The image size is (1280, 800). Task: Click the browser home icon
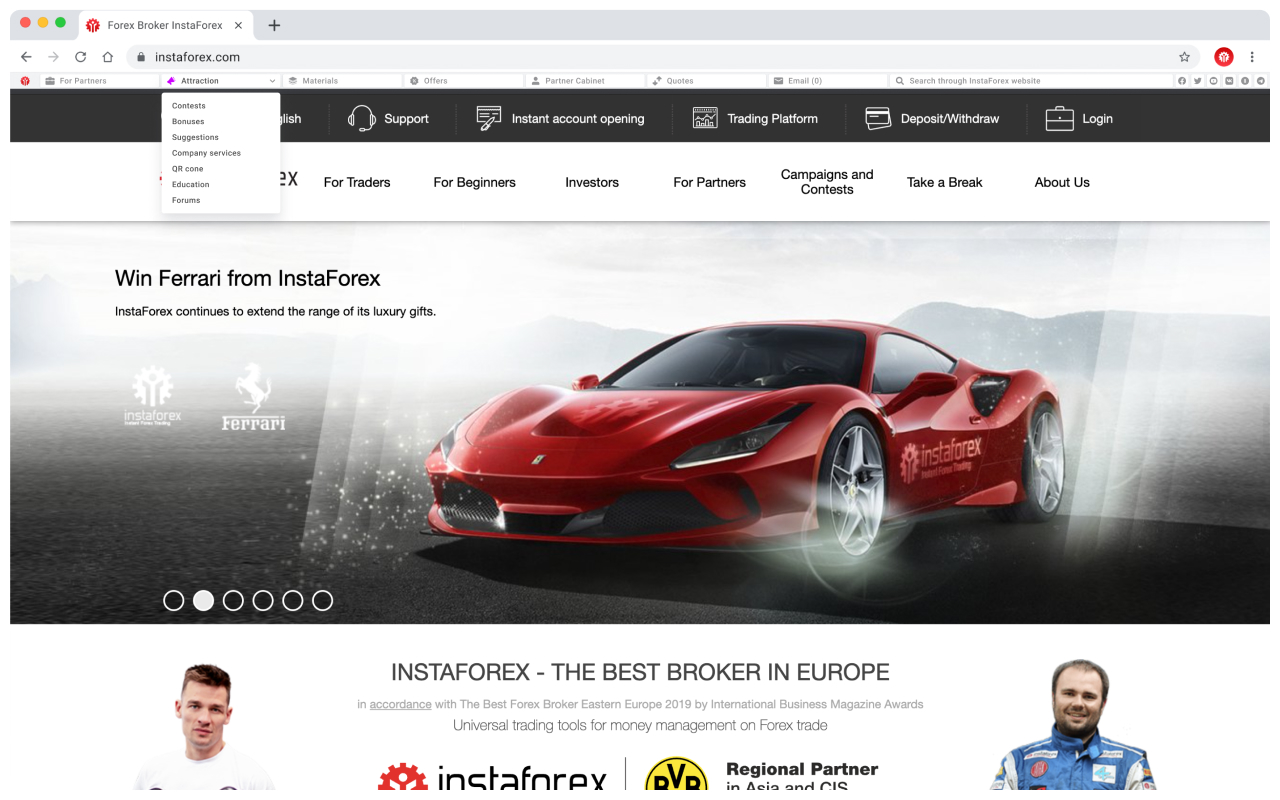(107, 57)
